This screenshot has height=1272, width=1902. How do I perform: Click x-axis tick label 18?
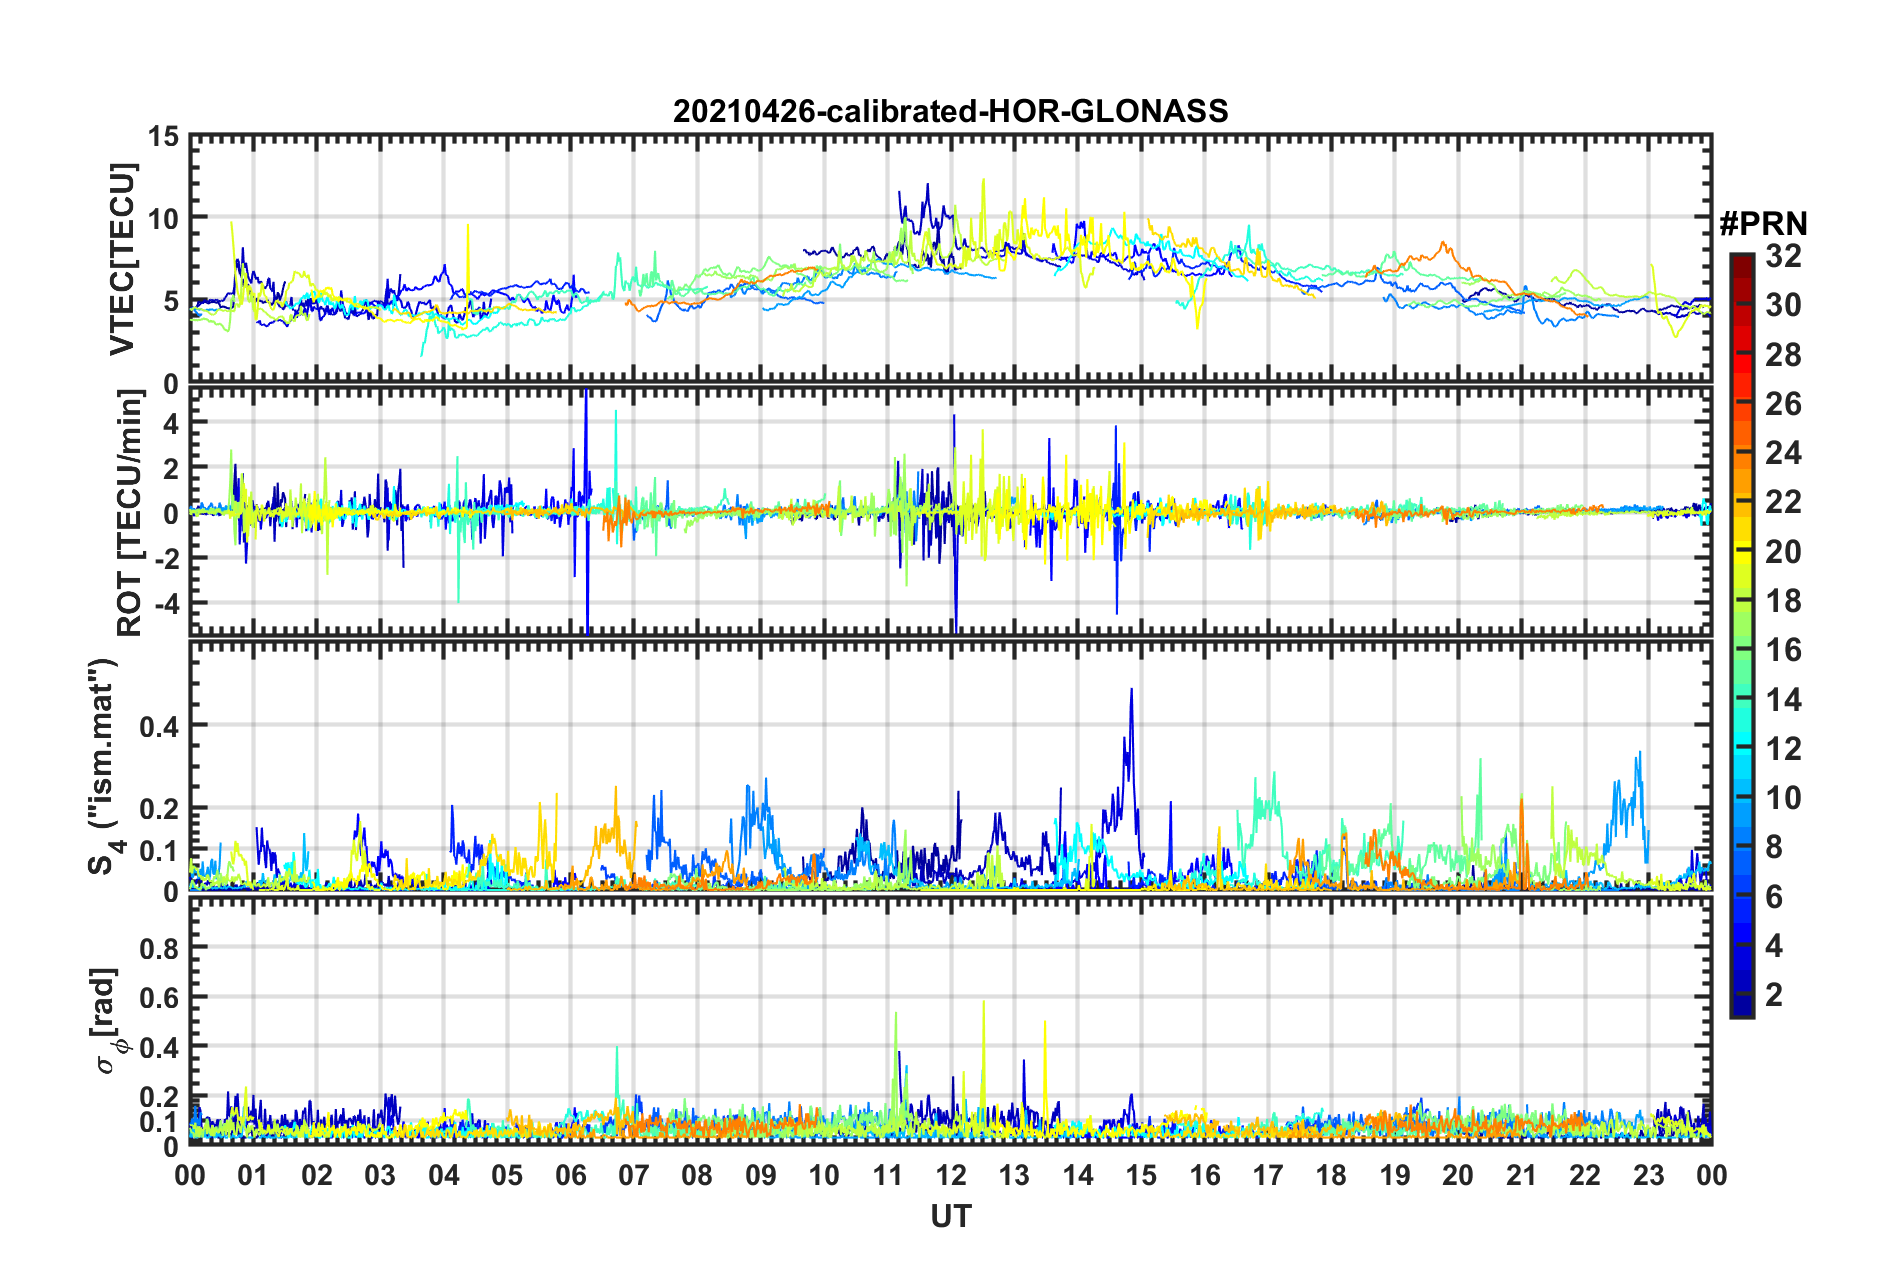1331,1174
